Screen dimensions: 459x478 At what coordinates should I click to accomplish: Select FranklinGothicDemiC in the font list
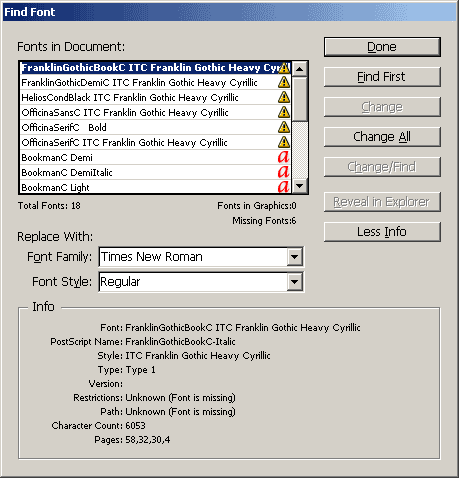click(x=155, y=82)
